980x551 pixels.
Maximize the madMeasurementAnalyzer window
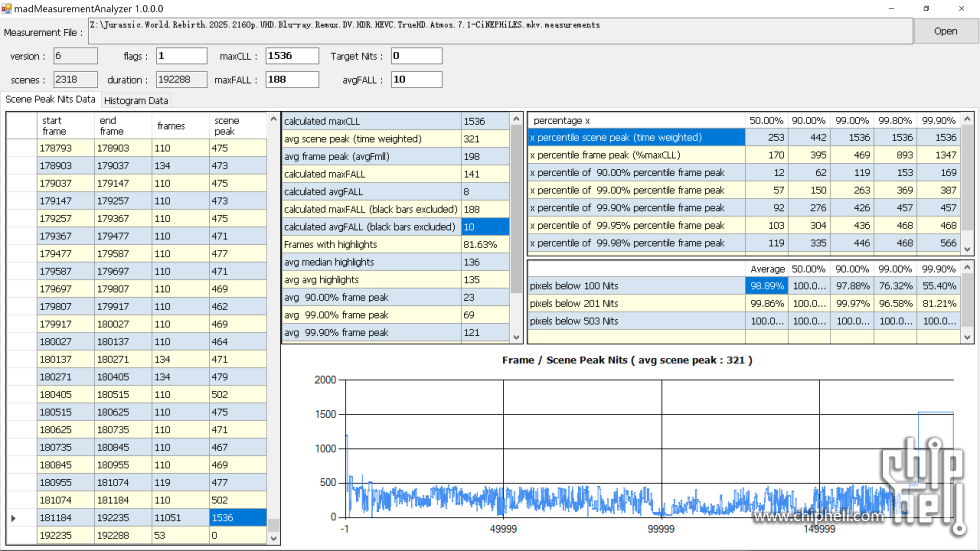925,8
